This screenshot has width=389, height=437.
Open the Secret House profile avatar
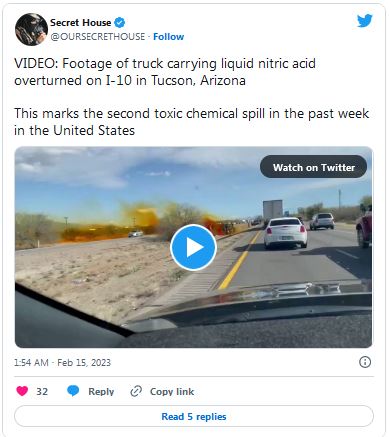[x=31, y=29]
